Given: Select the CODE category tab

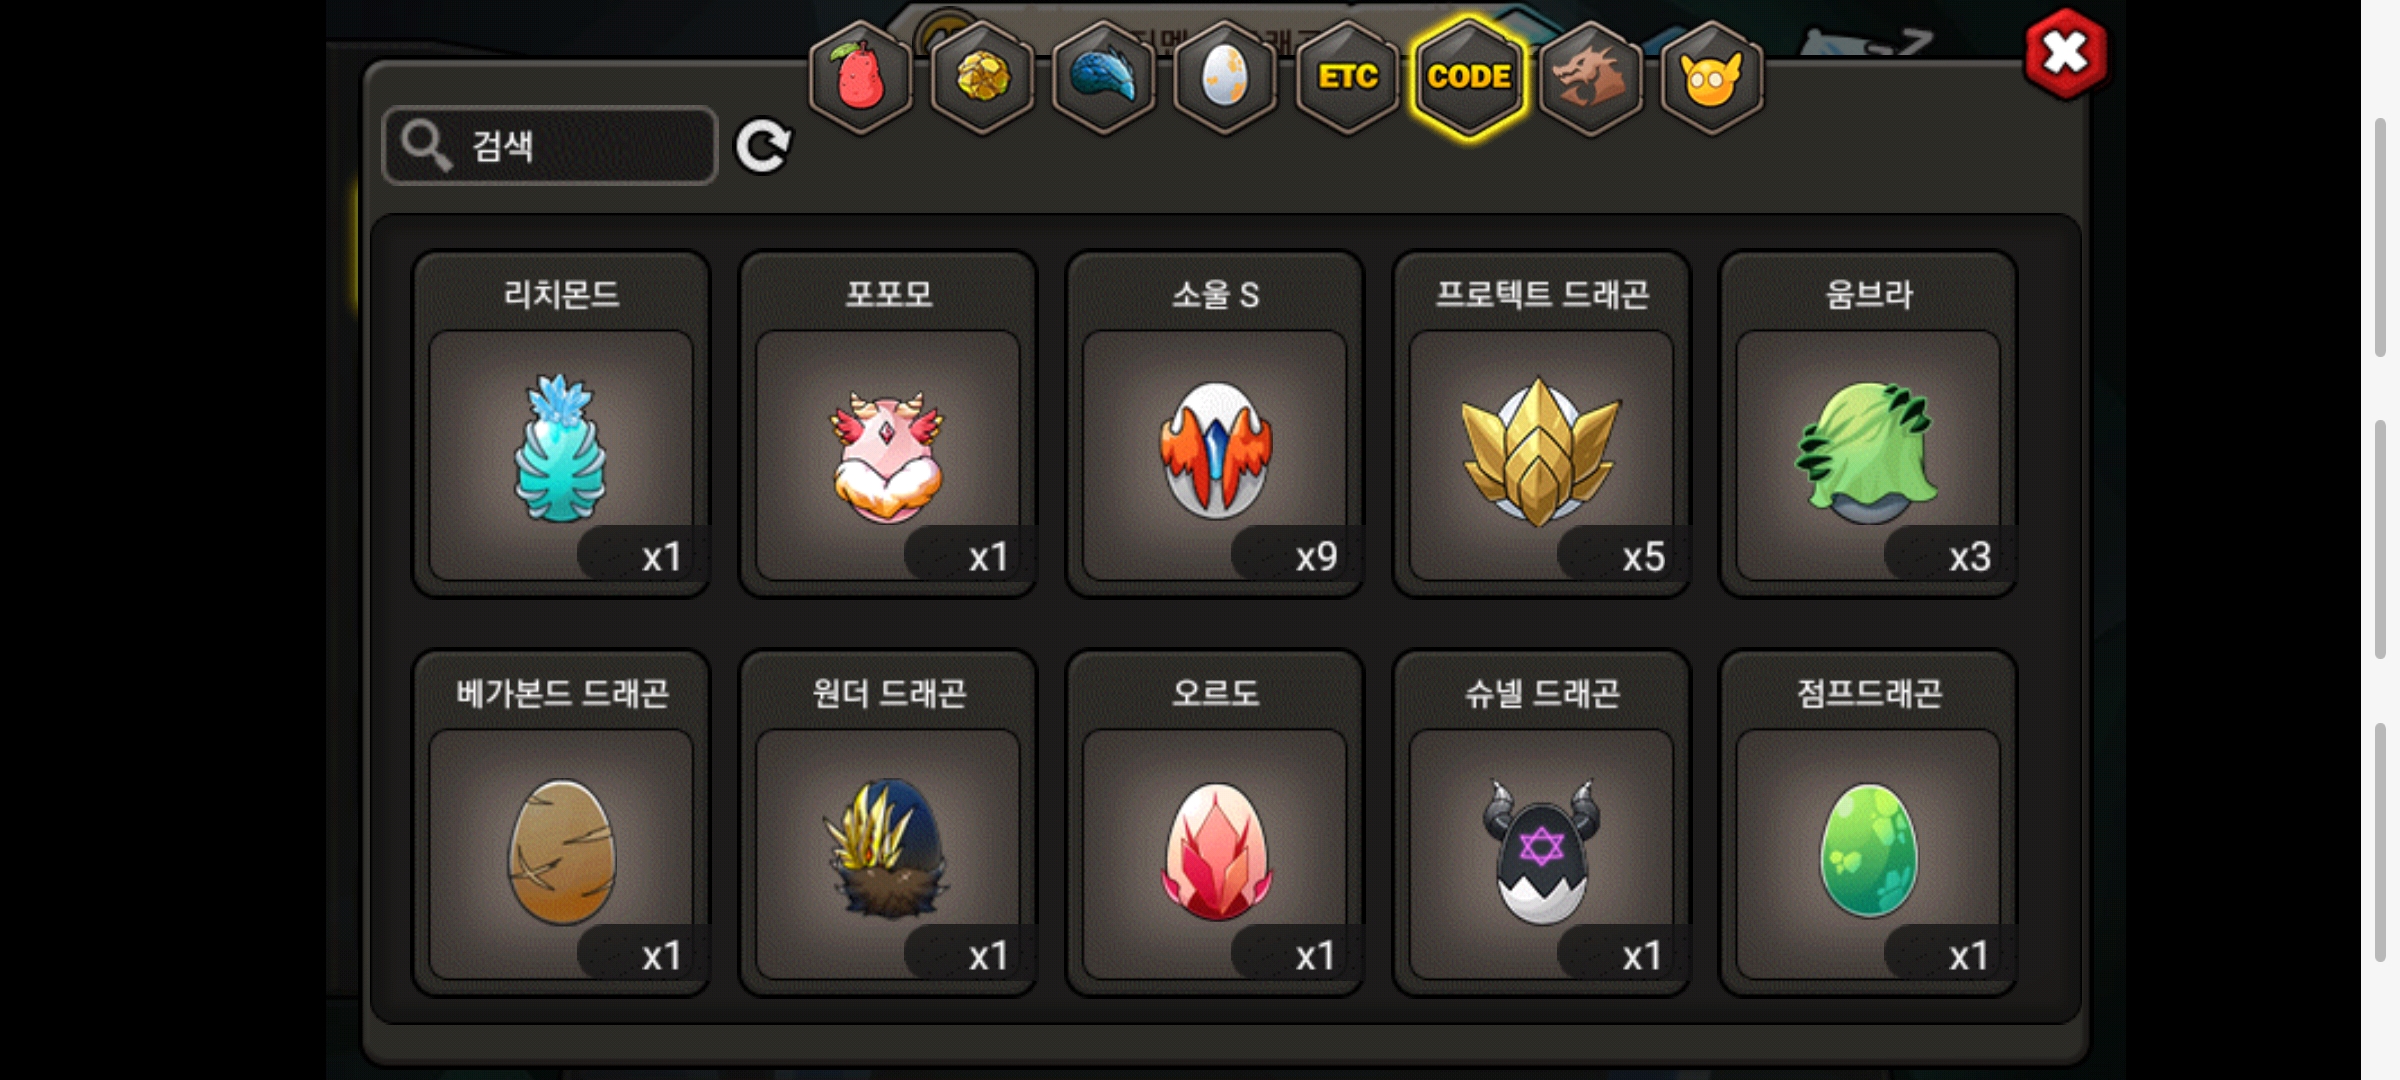Looking at the screenshot, I should click(x=1469, y=78).
